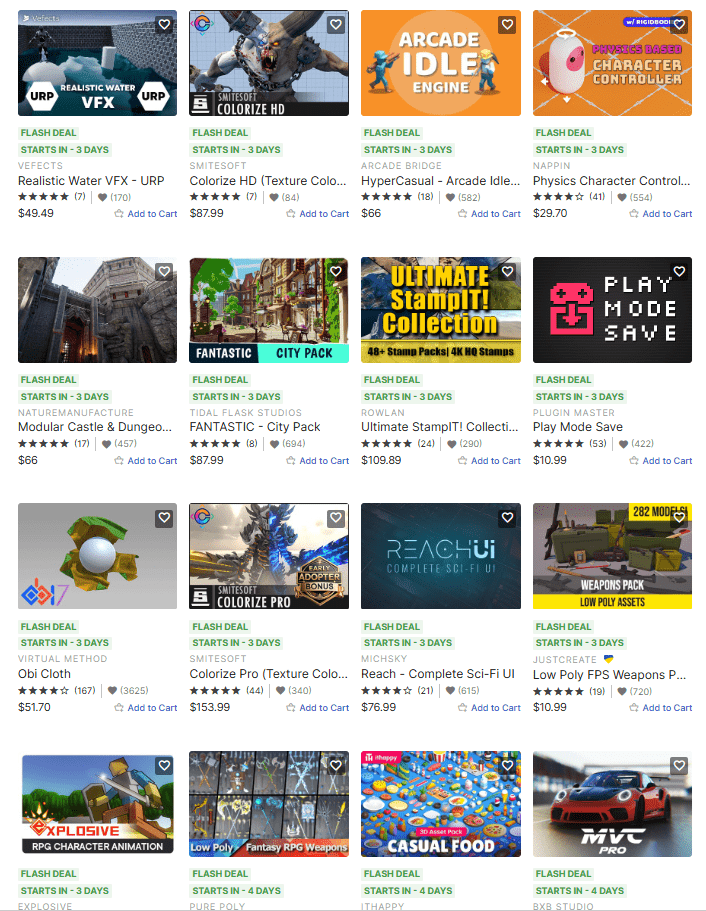Toggle wishlist heart on Play Mode Save thumbnail
Viewport: 706px width, 911px height.
(x=679, y=272)
